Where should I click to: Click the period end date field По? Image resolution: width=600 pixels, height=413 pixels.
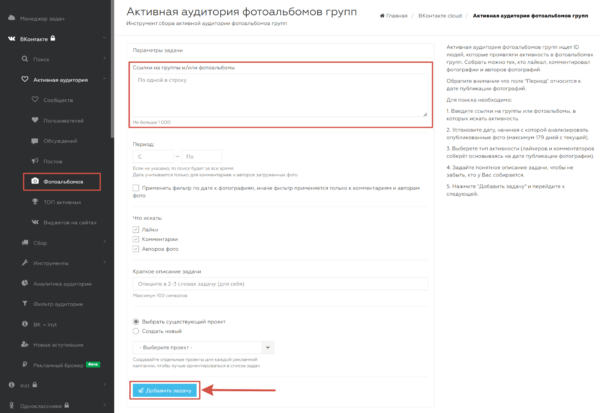(x=201, y=157)
